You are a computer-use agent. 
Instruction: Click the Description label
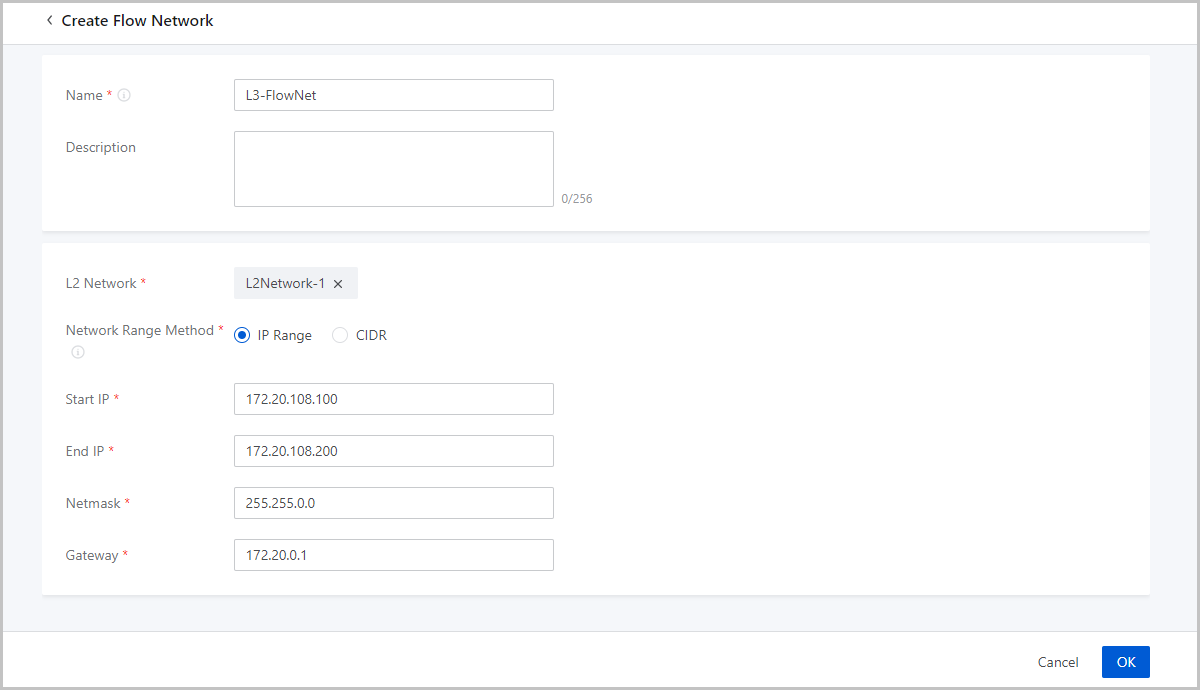coord(101,147)
